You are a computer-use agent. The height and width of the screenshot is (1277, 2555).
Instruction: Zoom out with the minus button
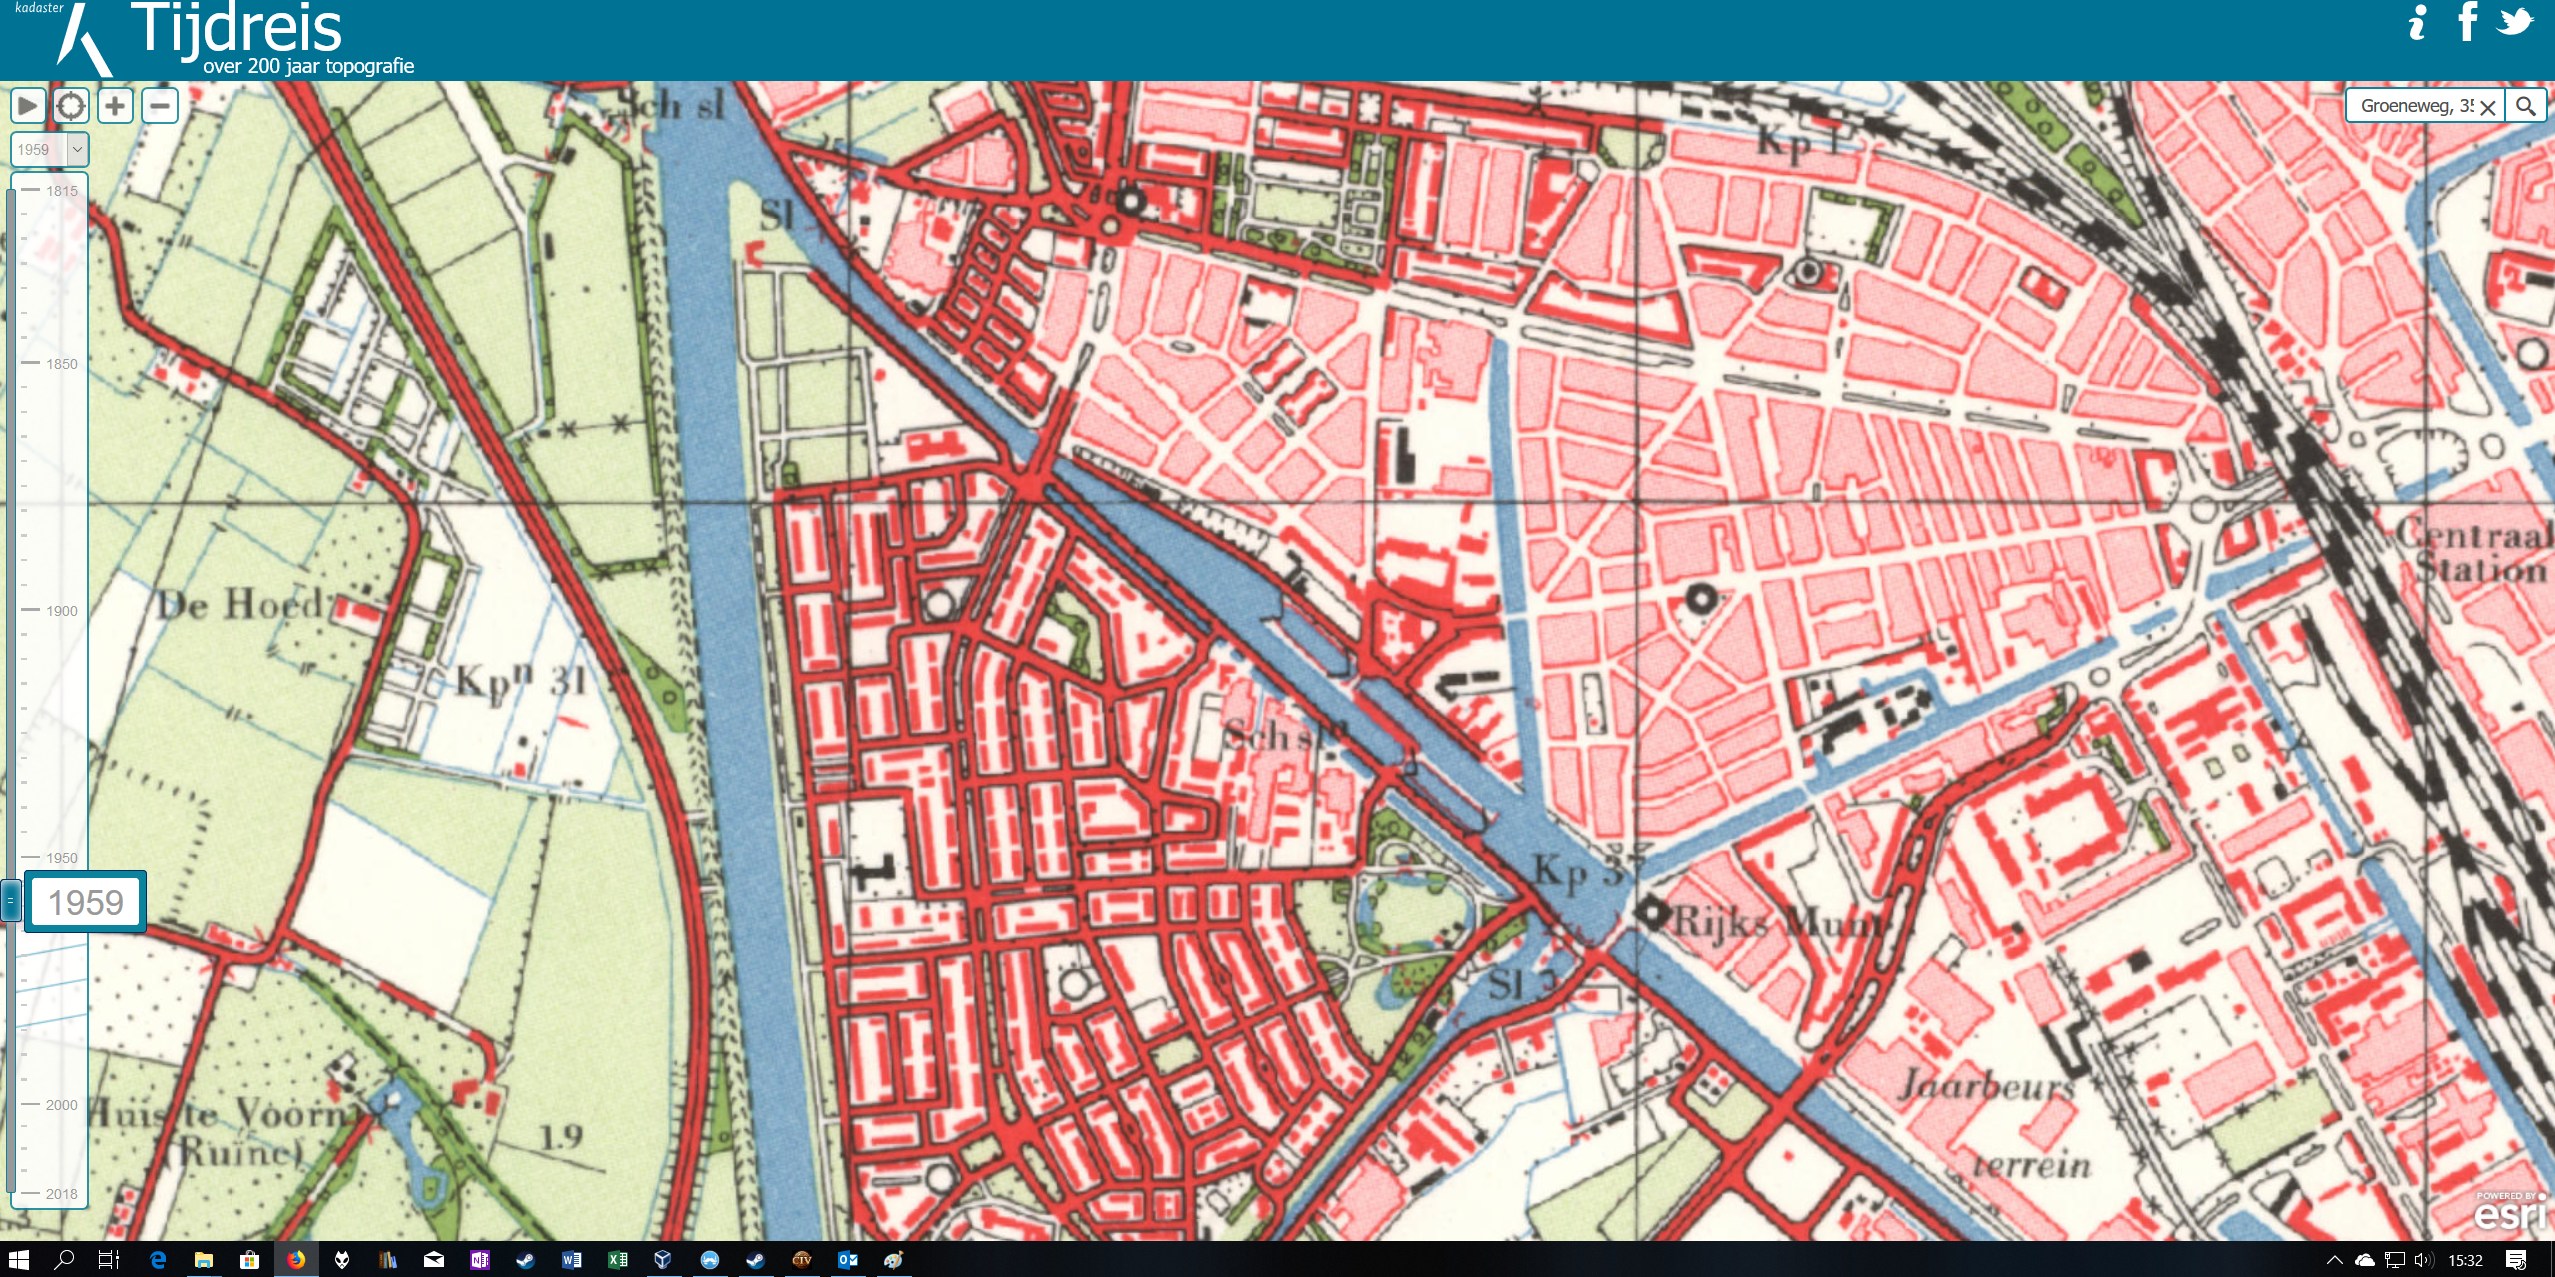click(x=160, y=105)
